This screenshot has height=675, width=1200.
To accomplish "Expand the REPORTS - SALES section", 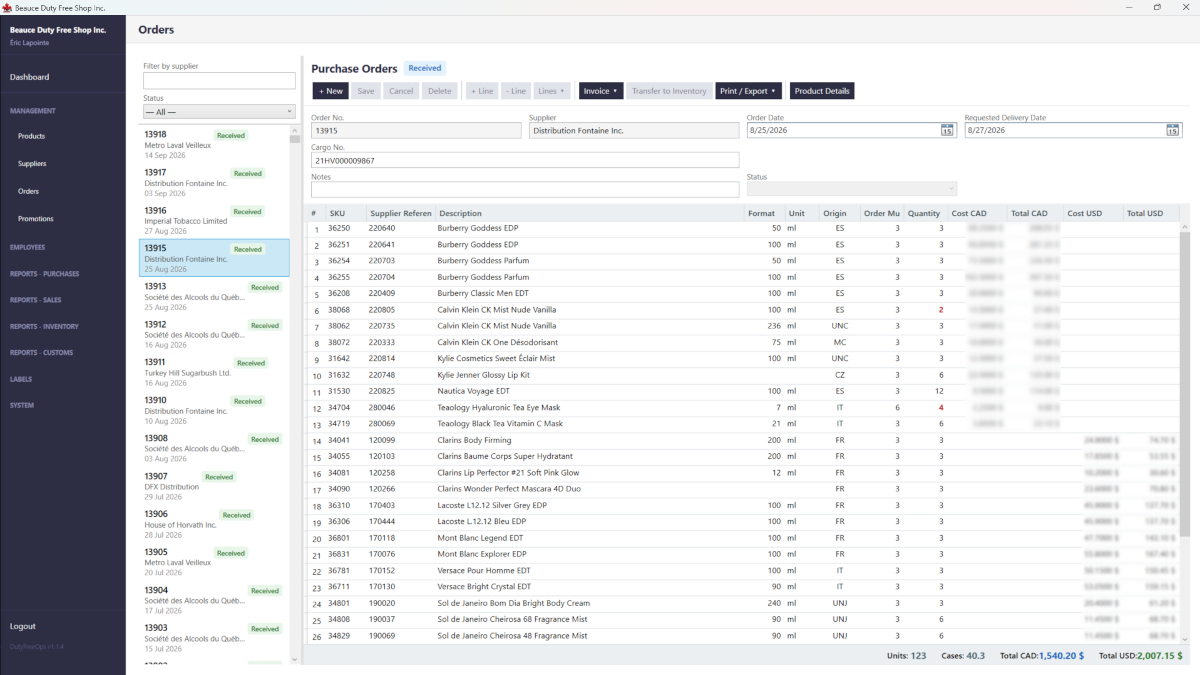I will [36, 300].
